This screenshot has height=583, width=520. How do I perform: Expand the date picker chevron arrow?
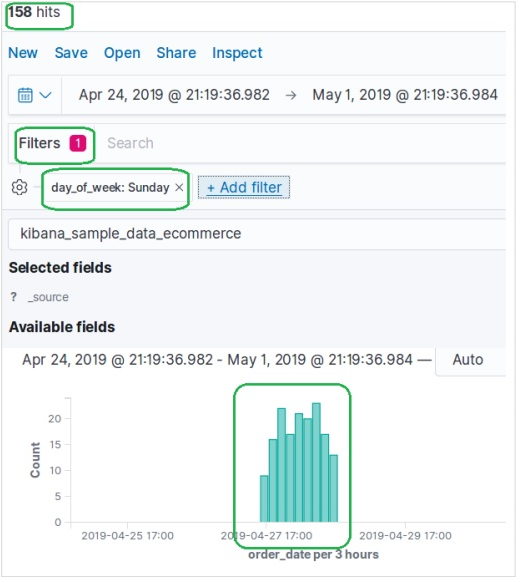(x=45, y=95)
